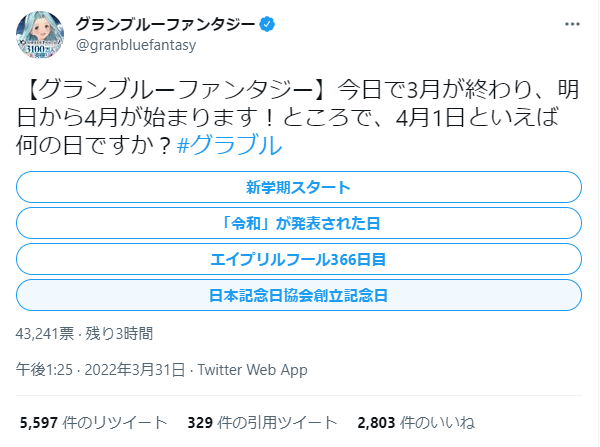Select the 「令和」が発表された日 poll option

[x=299, y=223]
